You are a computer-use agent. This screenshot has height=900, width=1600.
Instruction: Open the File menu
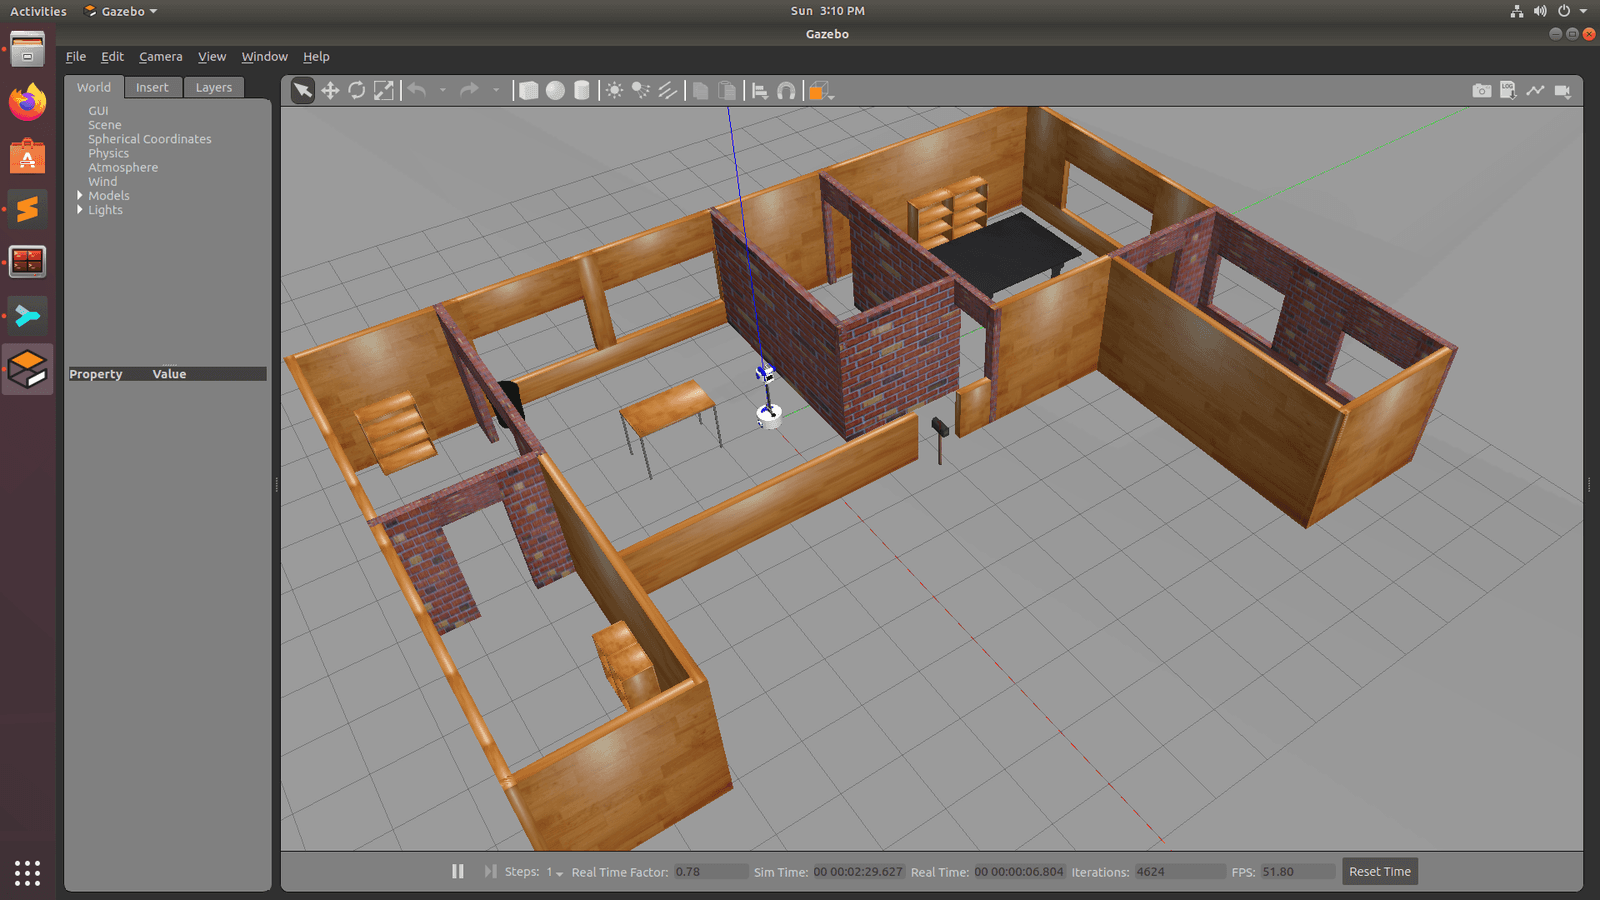pyautogui.click(x=76, y=57)
